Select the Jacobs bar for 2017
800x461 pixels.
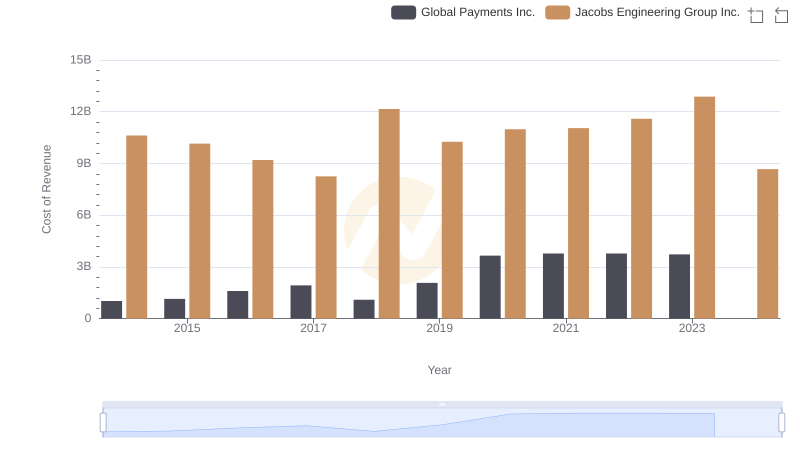tap(326, 247)
